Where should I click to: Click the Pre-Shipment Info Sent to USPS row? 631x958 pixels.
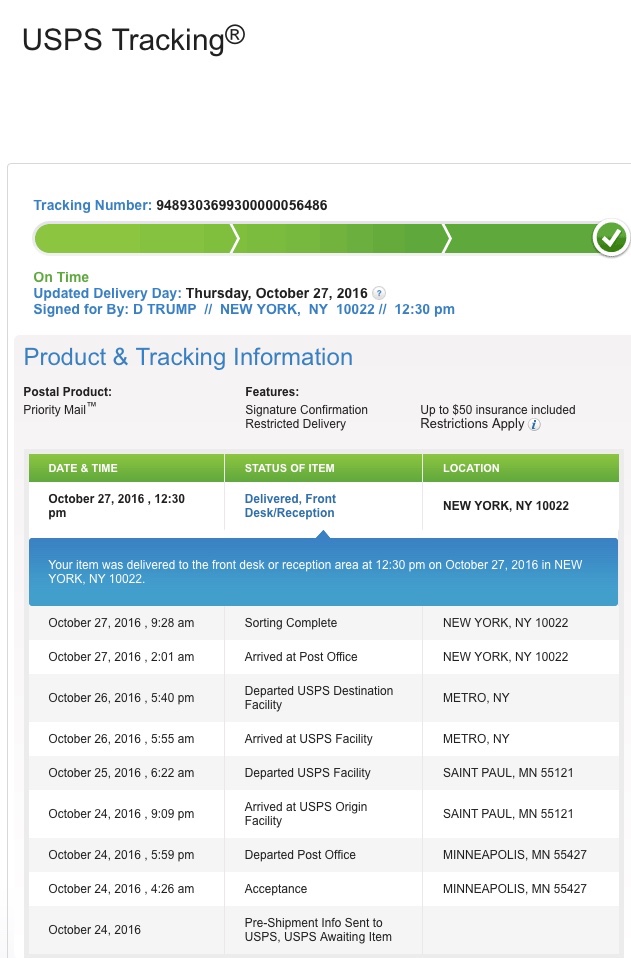(323, 930)
